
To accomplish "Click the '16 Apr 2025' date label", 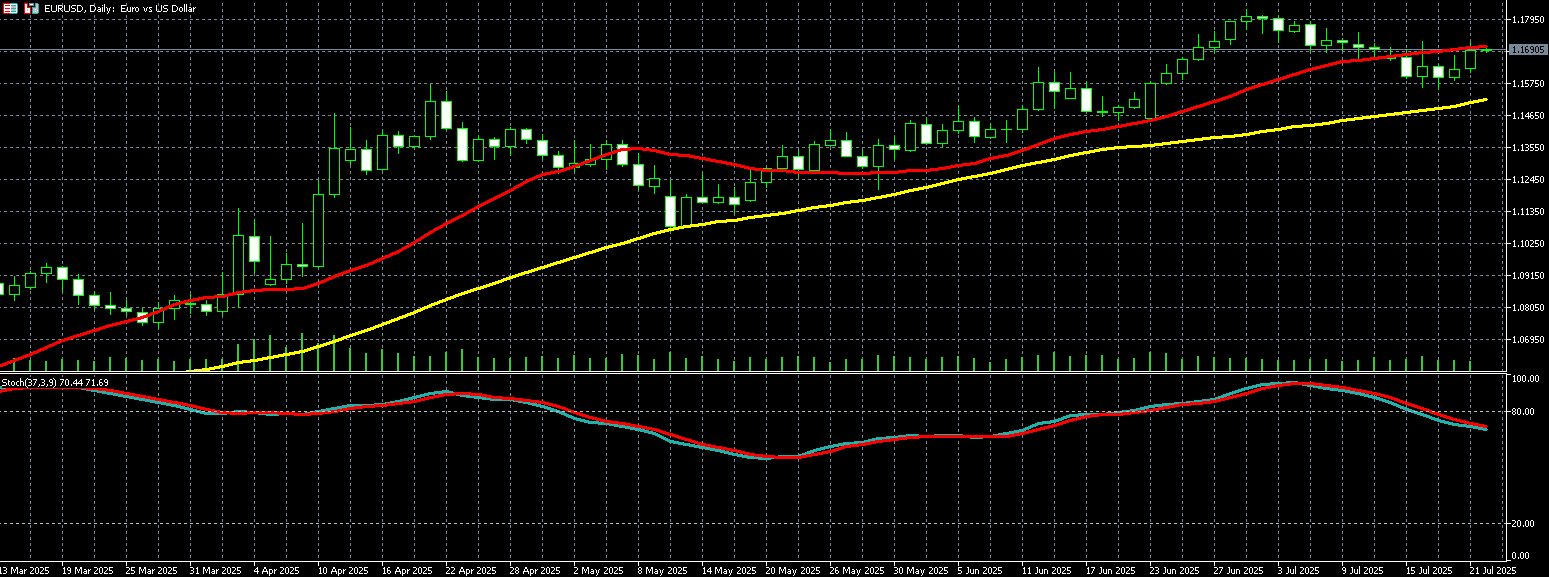I will [x=408, y=570].
